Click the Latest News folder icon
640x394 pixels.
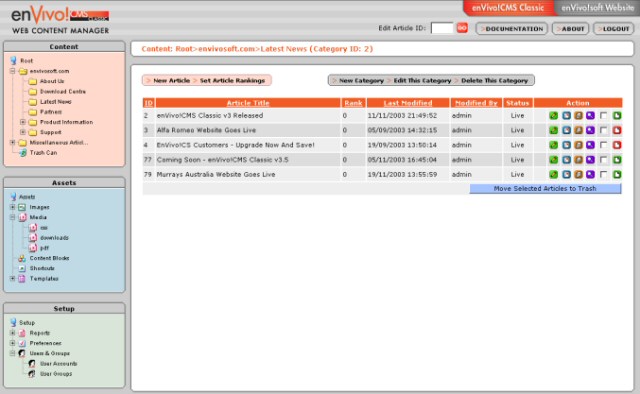33,102
